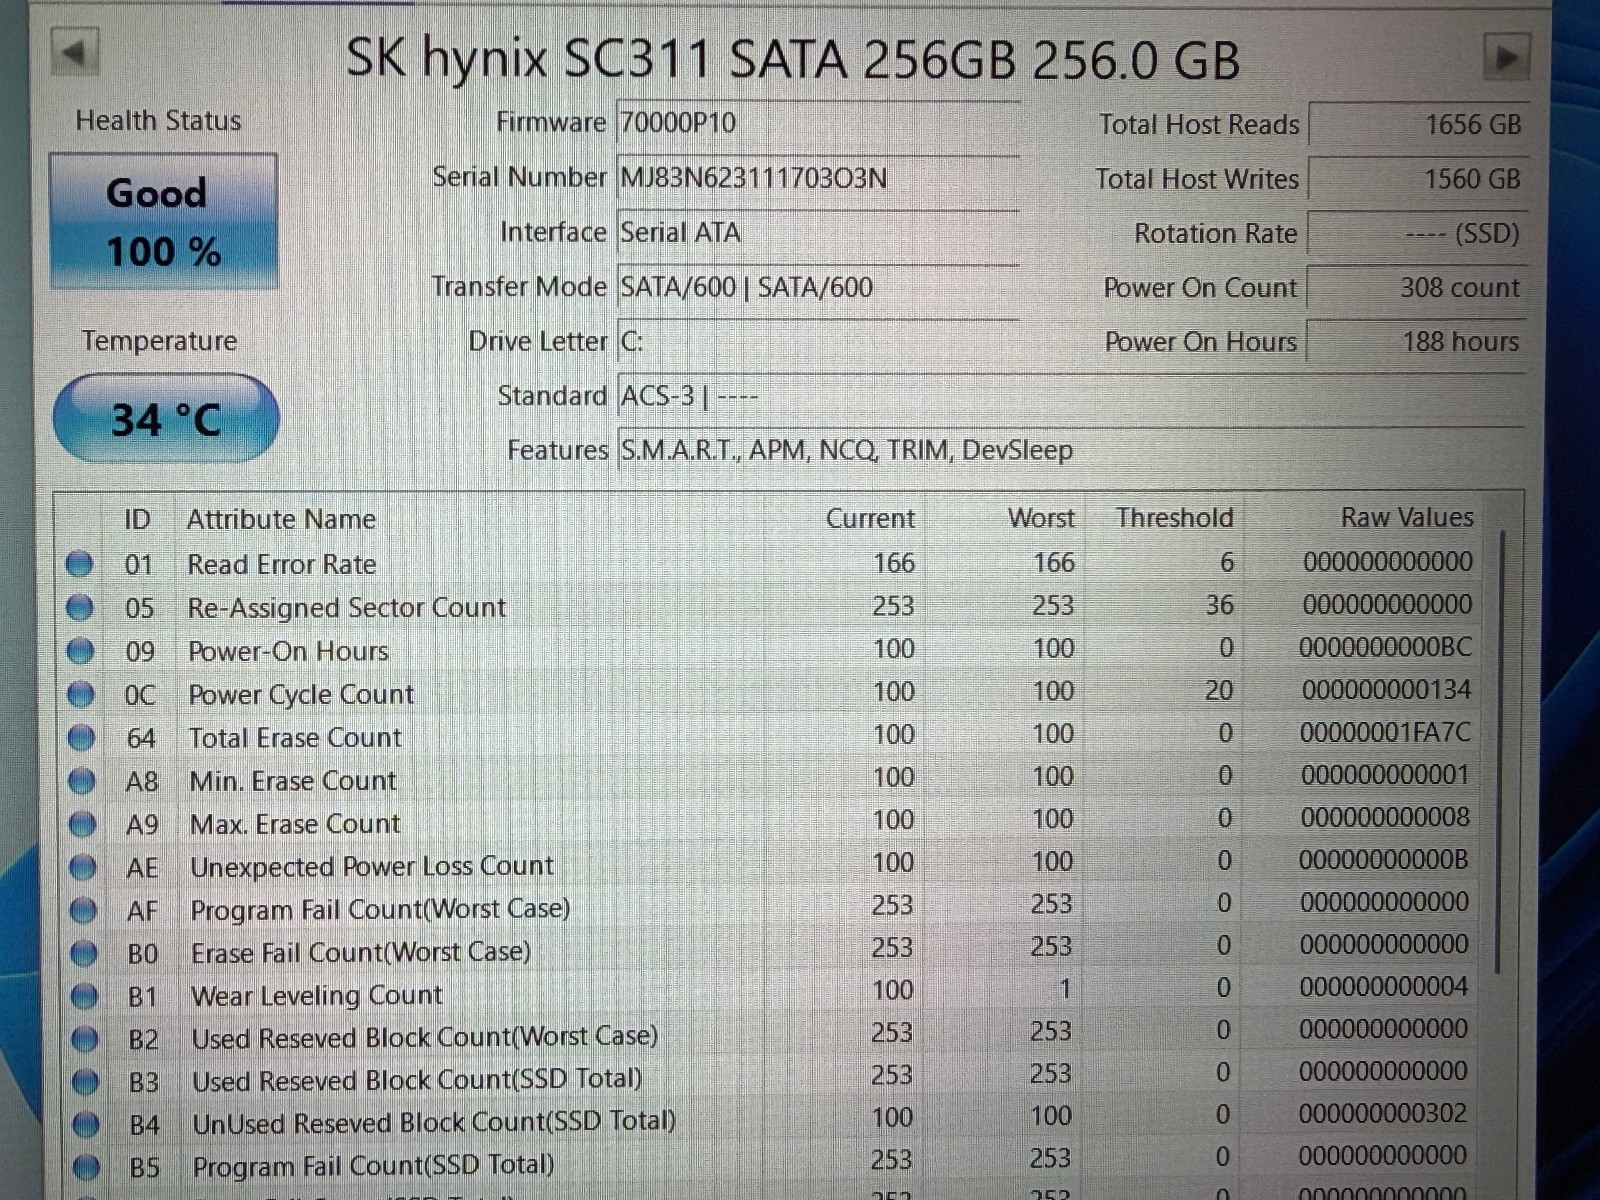Click raw value 00000001FA7C
Screen dimensions: 1600x1200
1385,734
